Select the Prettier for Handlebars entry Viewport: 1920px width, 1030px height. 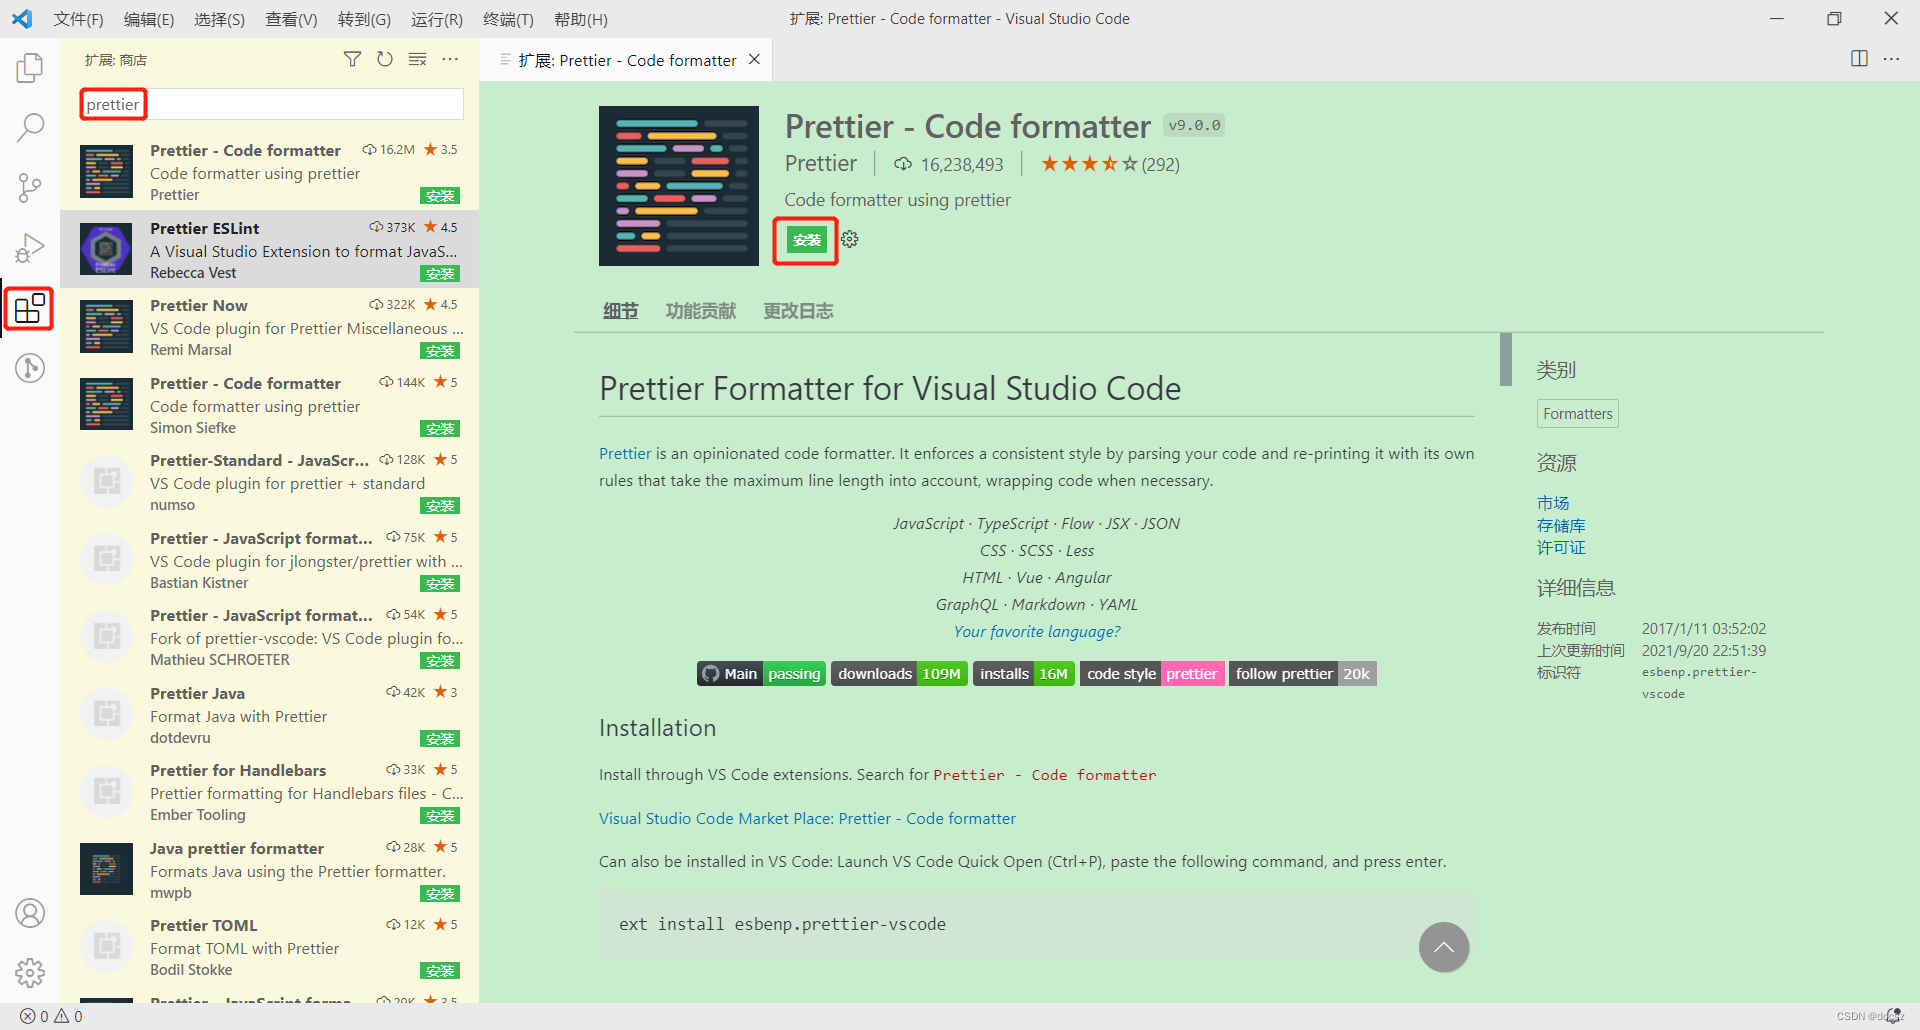(270, 791)
